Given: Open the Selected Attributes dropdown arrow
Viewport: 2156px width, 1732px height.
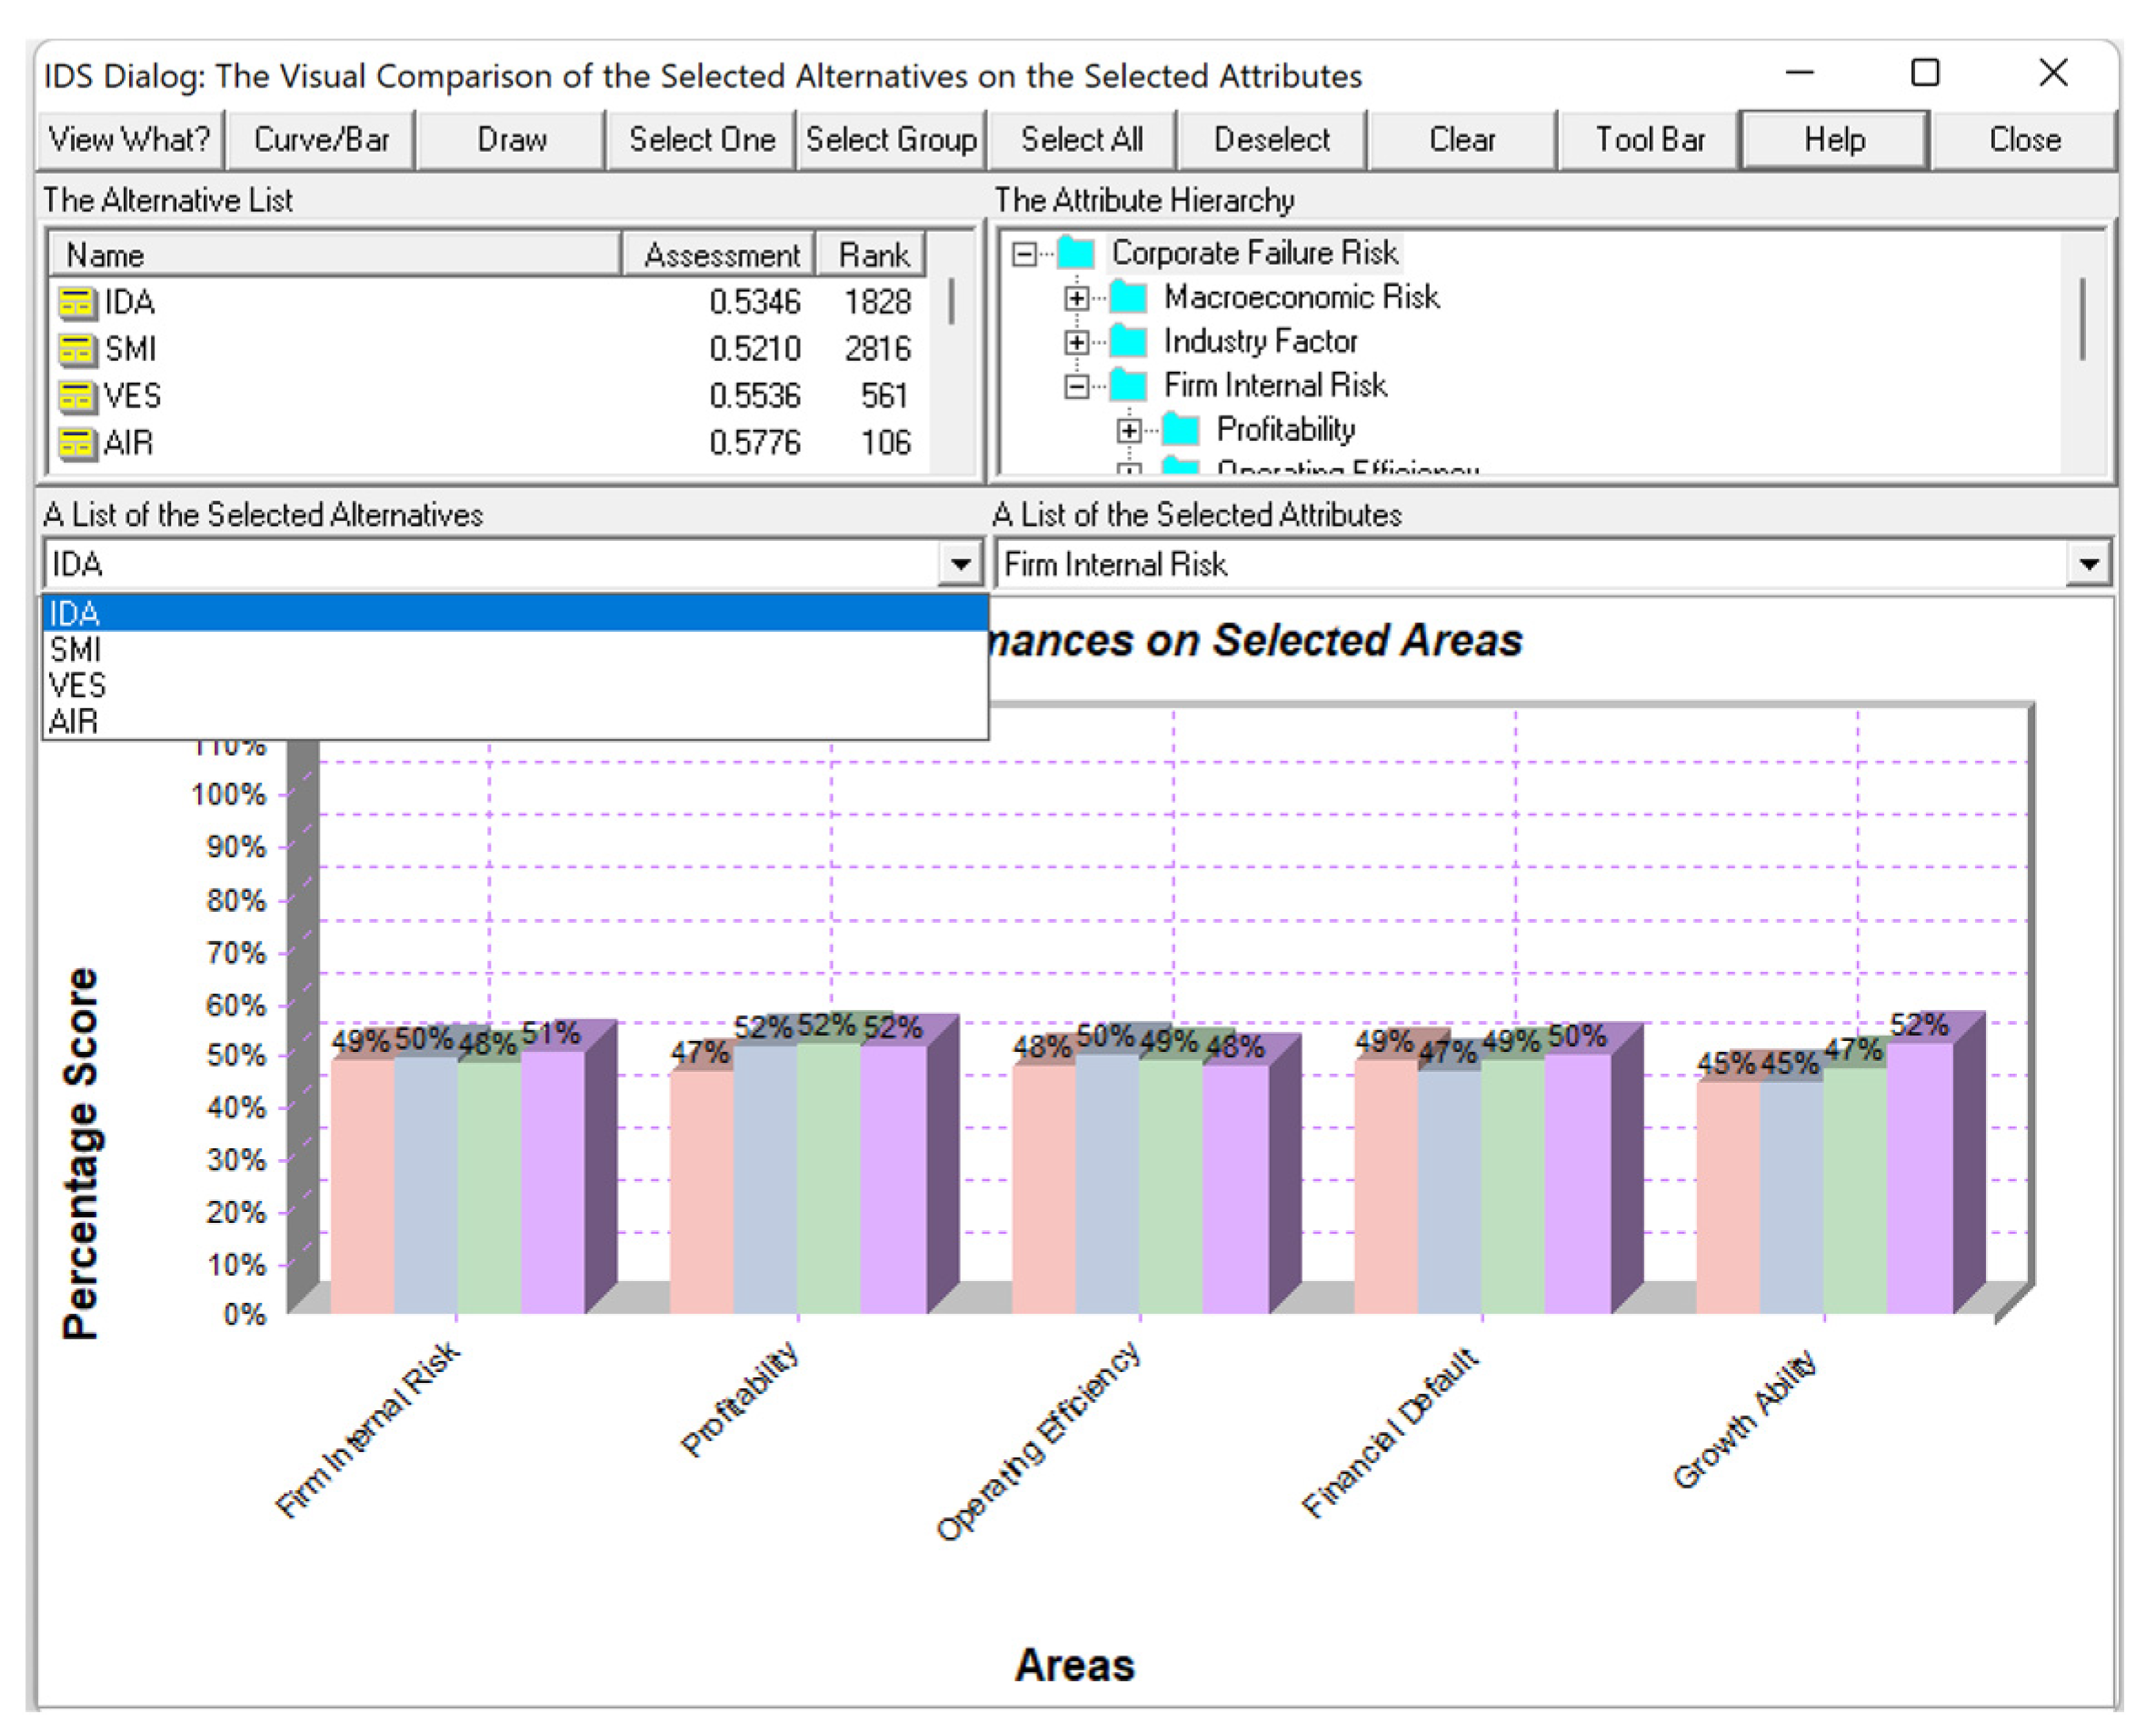Looking at the screenshot, I should point(2088,564).
